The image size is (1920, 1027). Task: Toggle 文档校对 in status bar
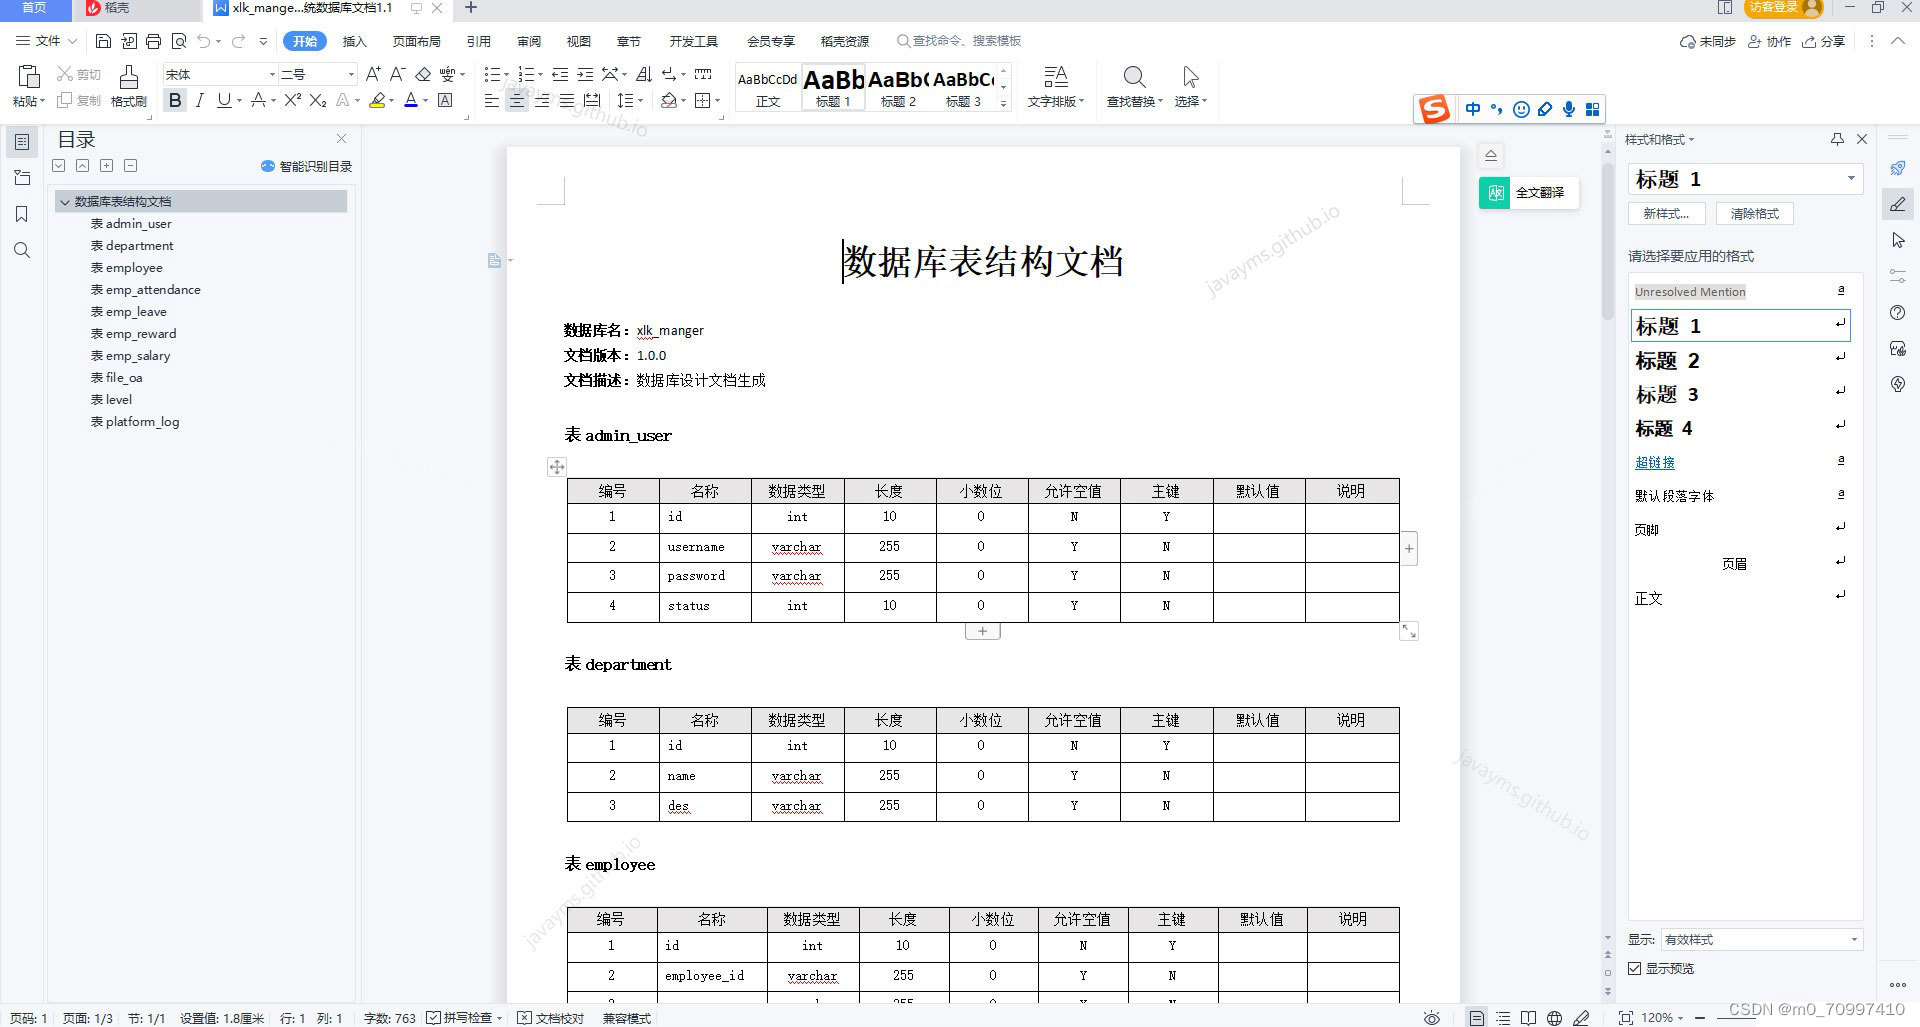[550, 1018]
